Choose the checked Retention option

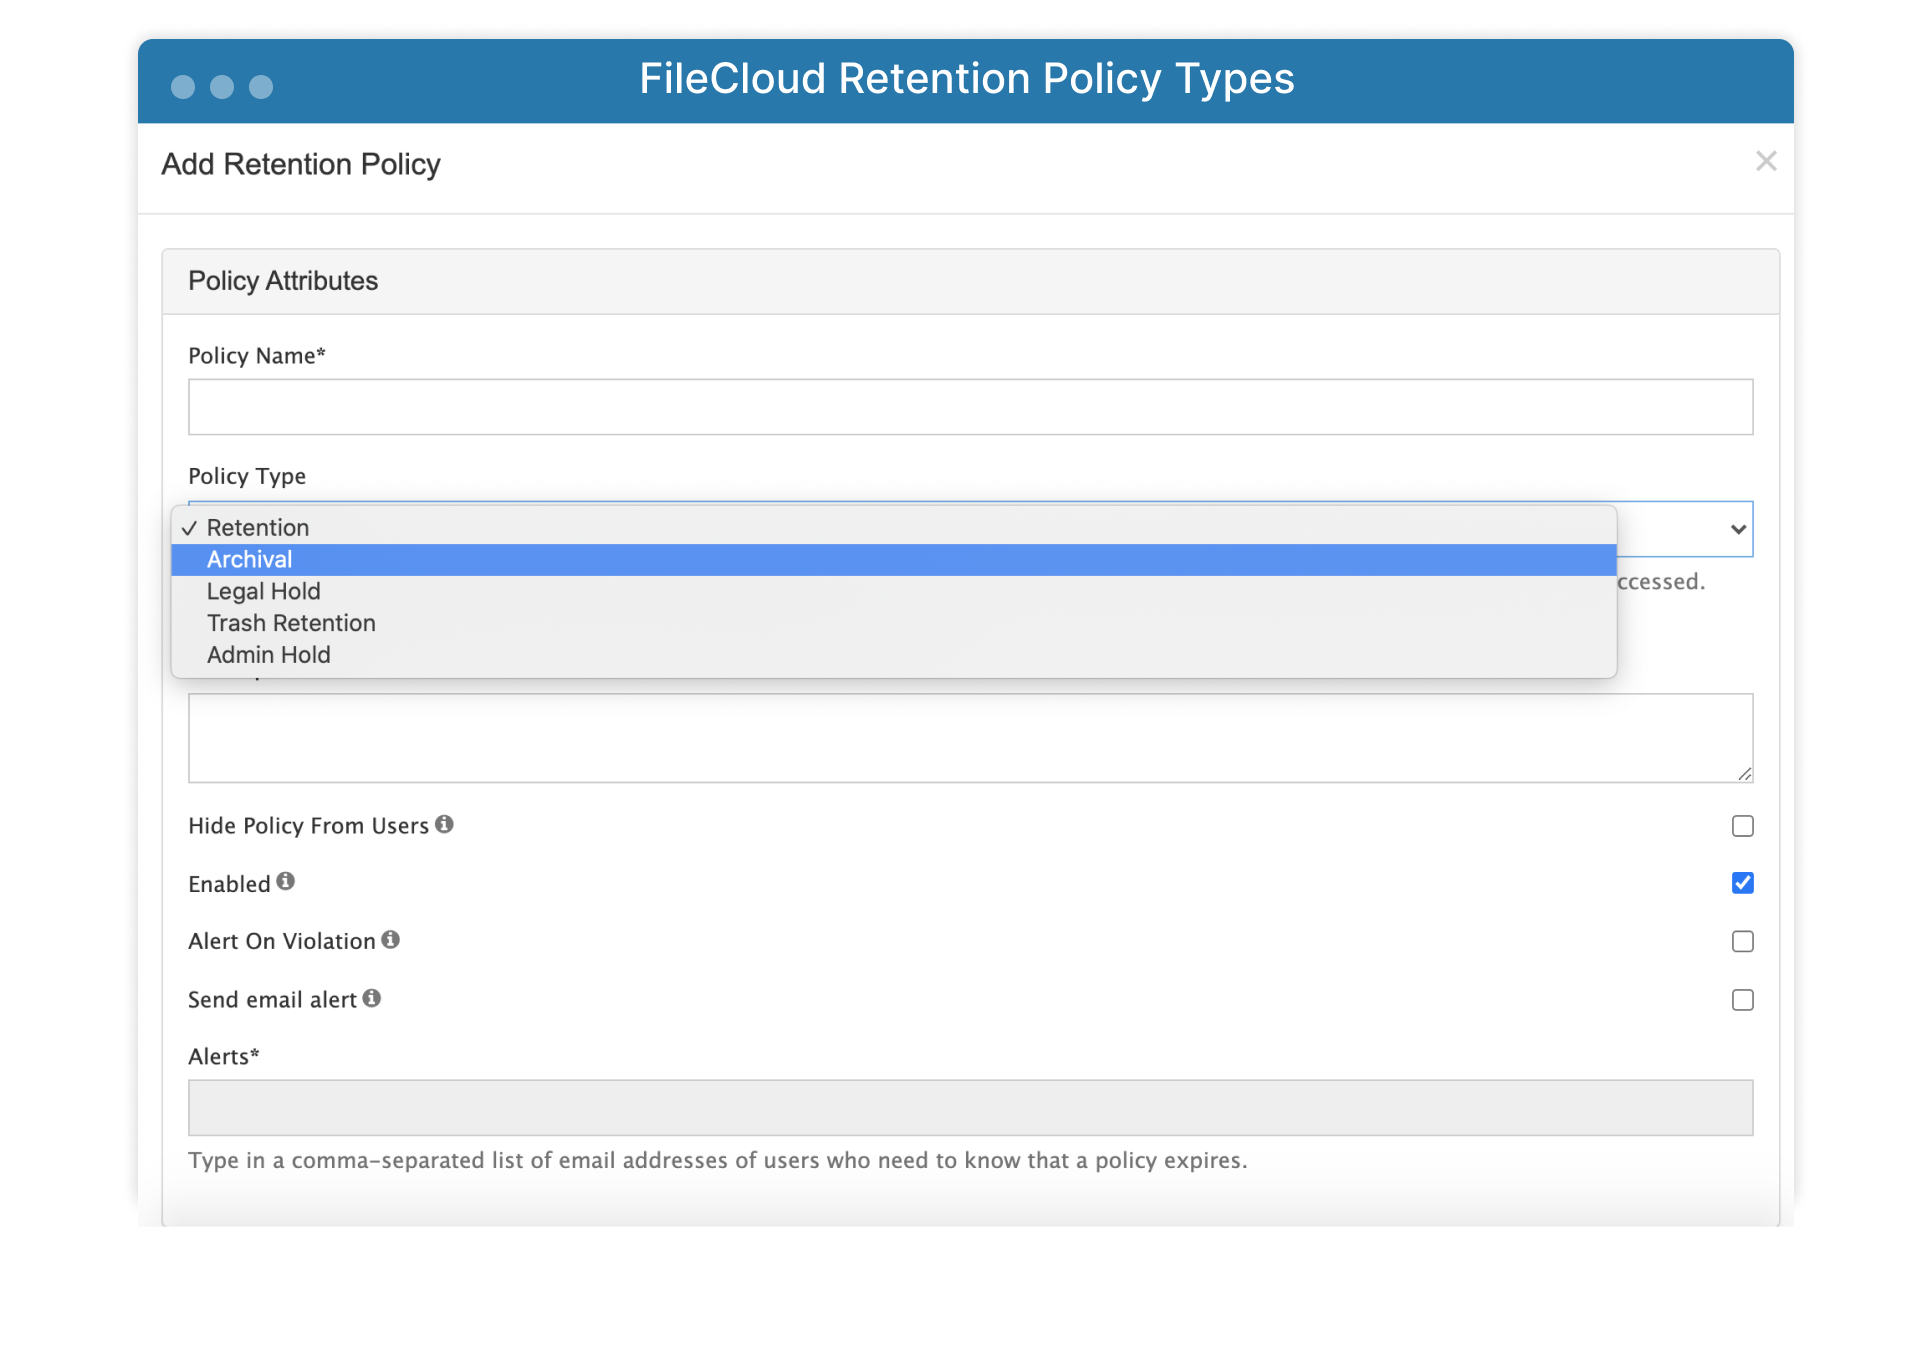[x=258, y=528]
